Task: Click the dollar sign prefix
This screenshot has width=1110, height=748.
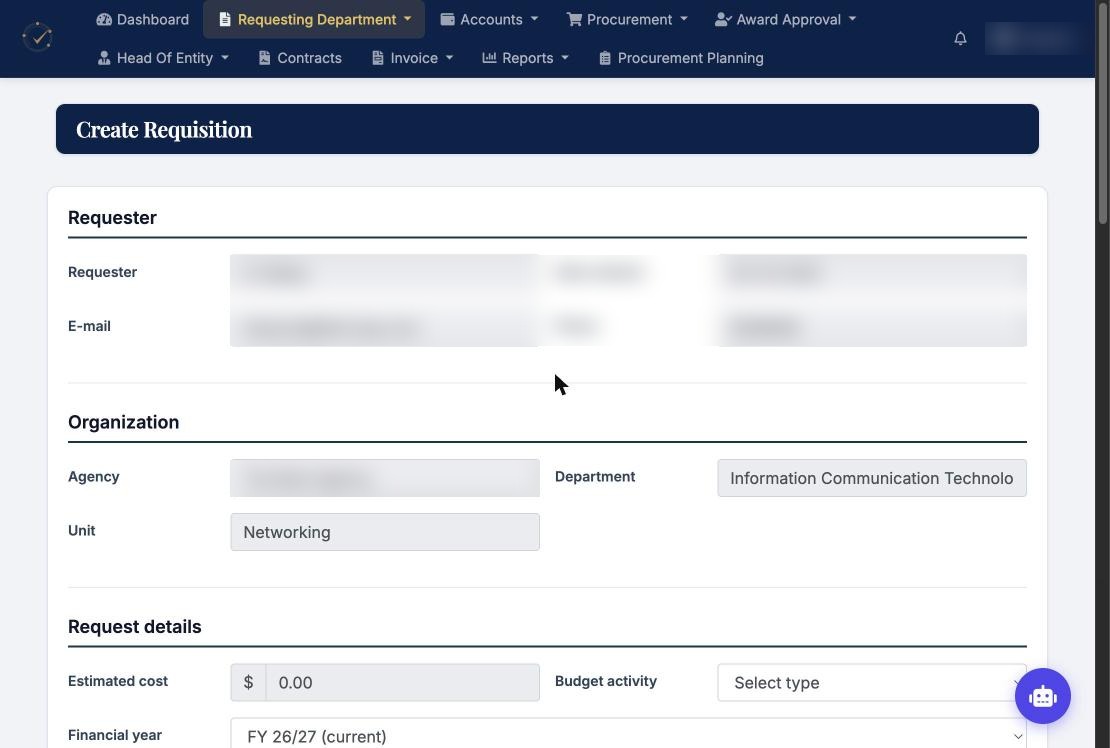Action: coord(248,682)
